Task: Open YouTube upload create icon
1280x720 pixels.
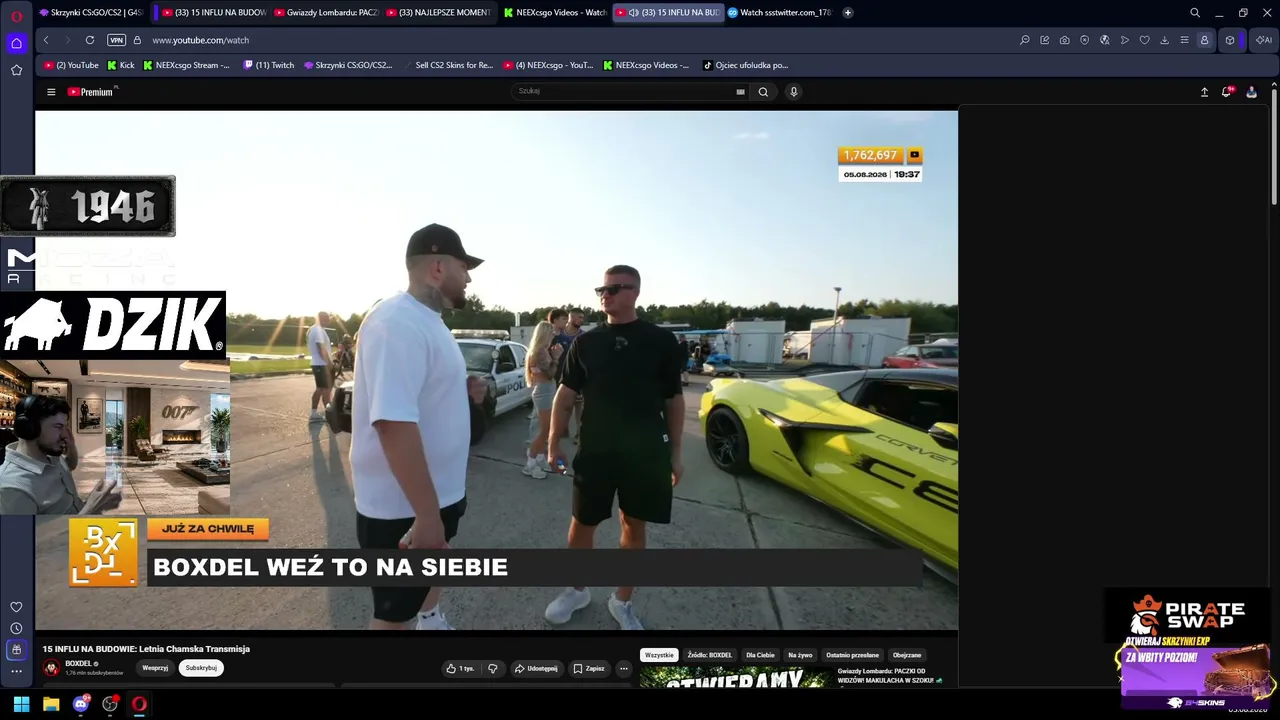Action: [1205, 92]
